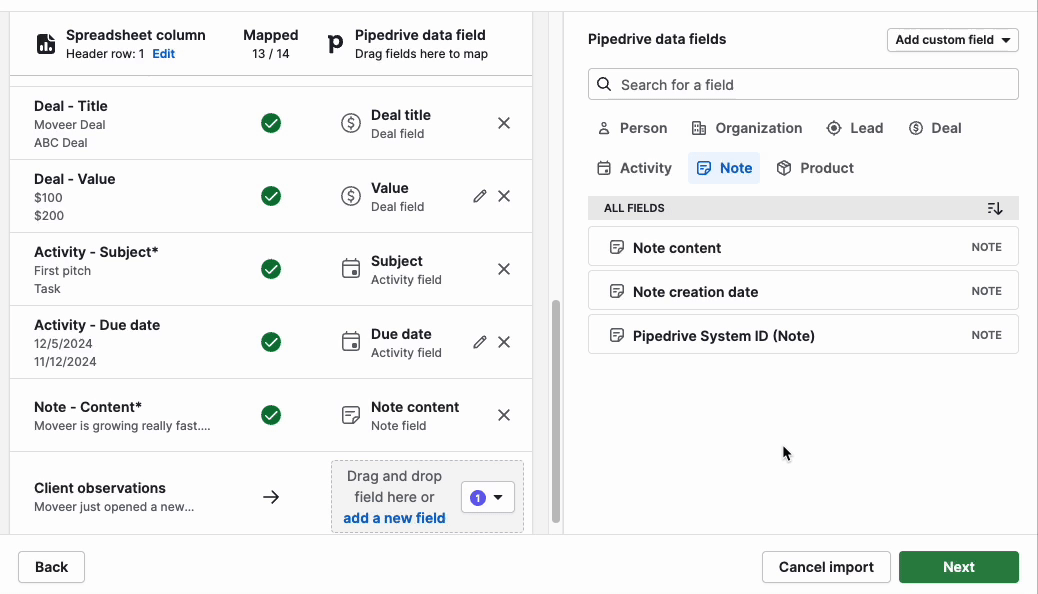This screenshot has width=1038, height=594.
Task: Click the green checkmark for Deal - Title
Action: 271,123
